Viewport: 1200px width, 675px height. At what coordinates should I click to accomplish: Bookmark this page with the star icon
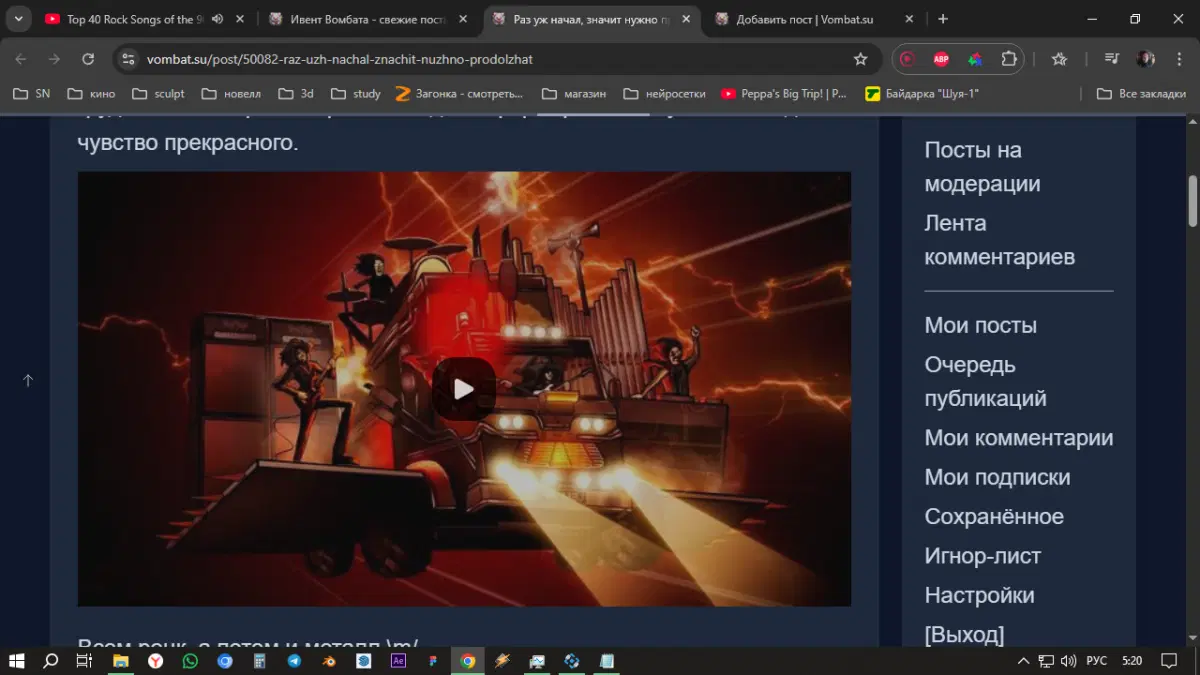[x=860, y=59]
